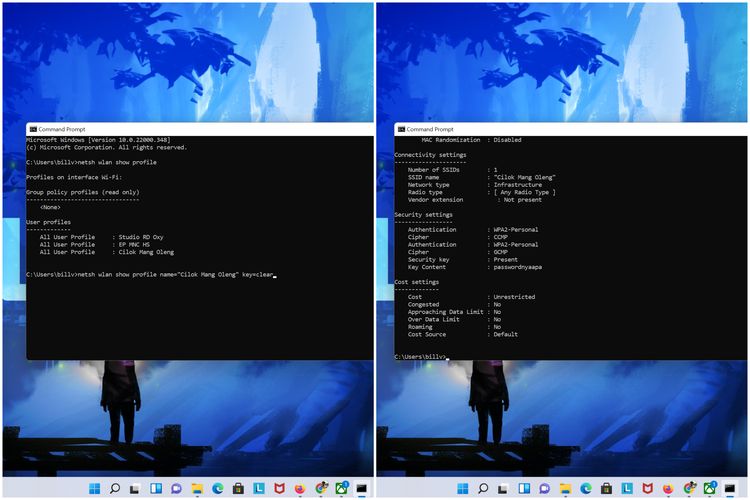Click "Number of SSIDs" line
Screen dimensions: 750x500
click(x=452, y=170)
